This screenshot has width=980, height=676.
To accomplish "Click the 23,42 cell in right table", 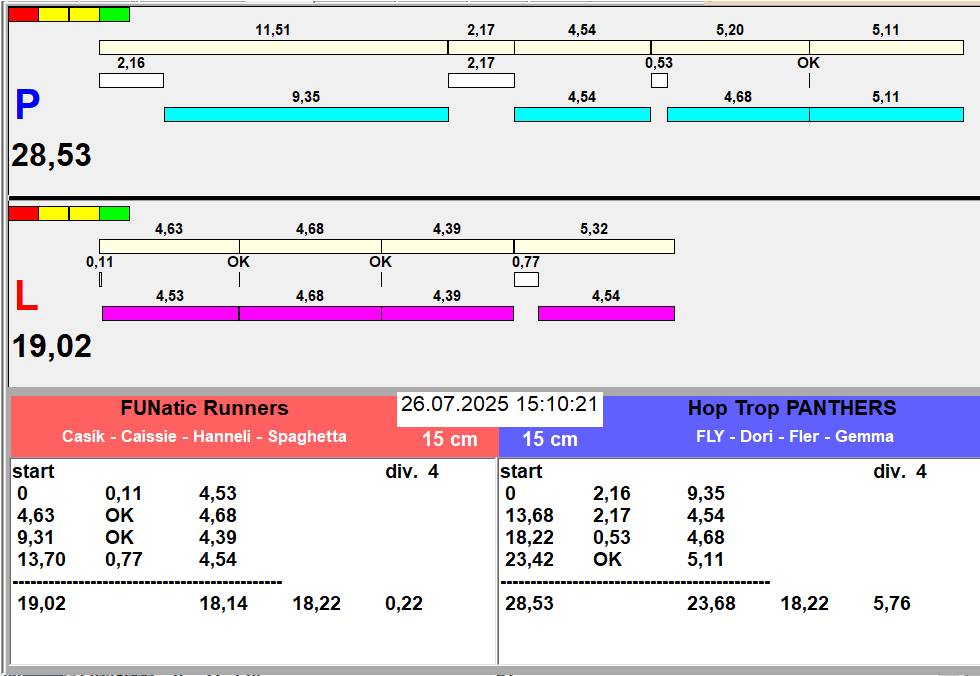I will (529, 559).
